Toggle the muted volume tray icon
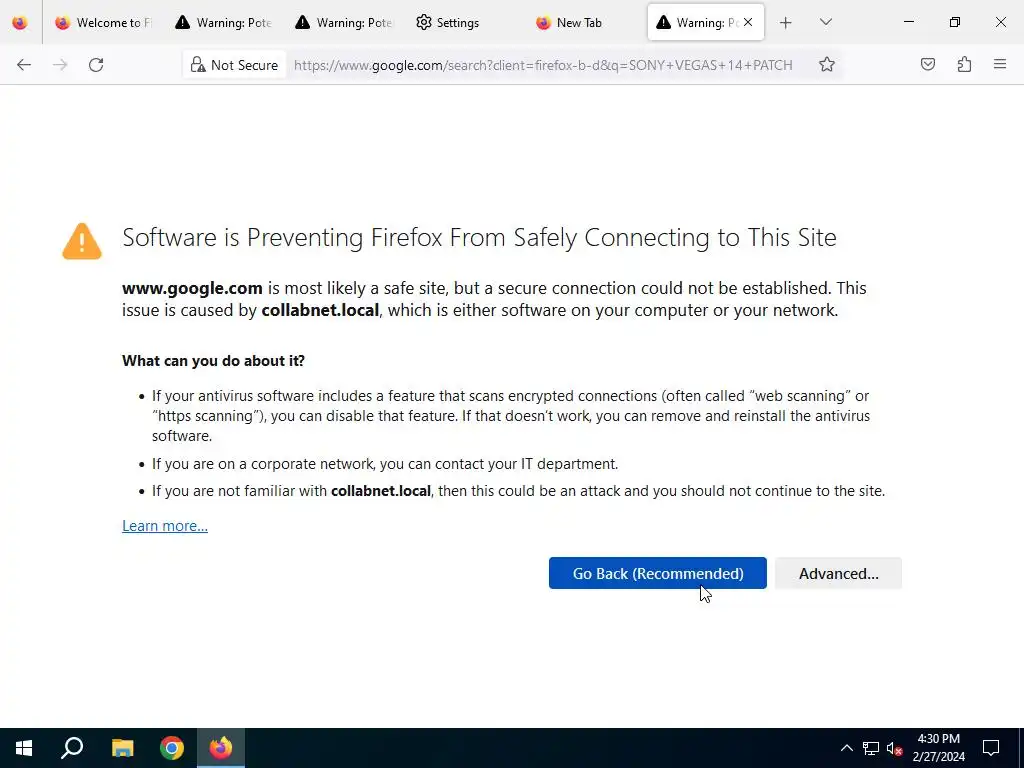This screenshot has height=768, width=1024. pyautogui.click(x=895, y=748)
